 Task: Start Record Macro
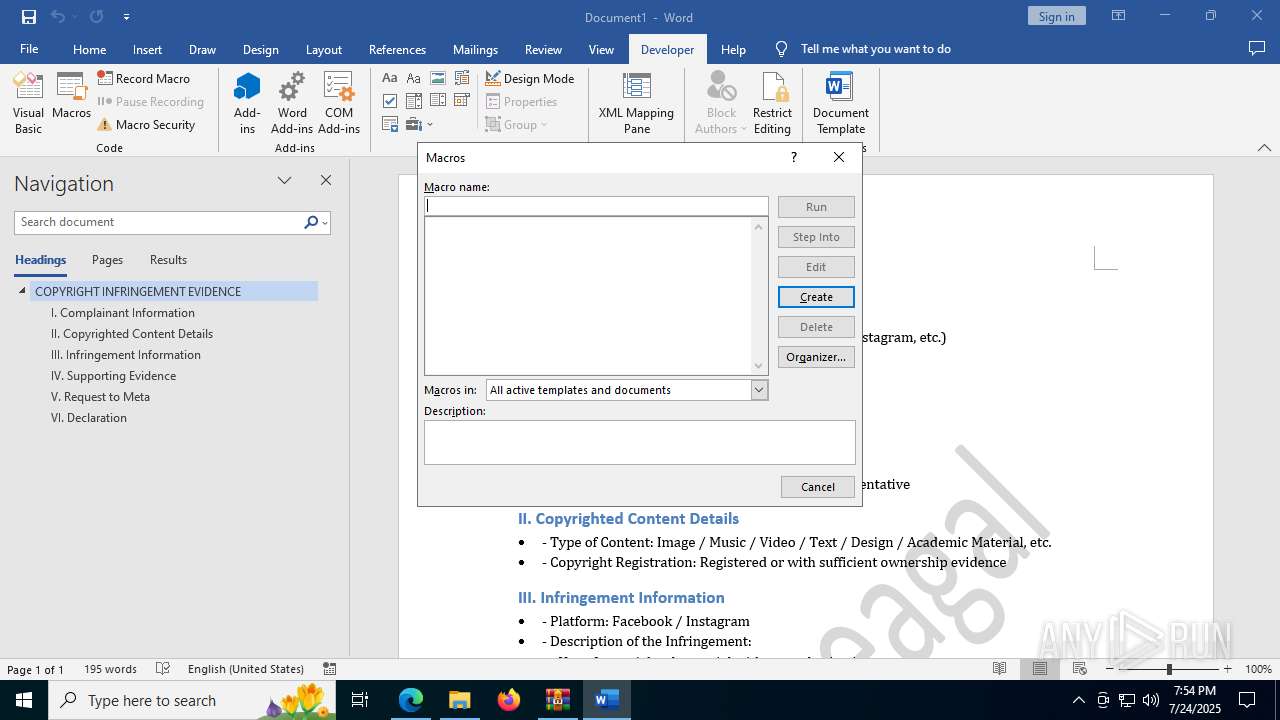click(144, 78)
